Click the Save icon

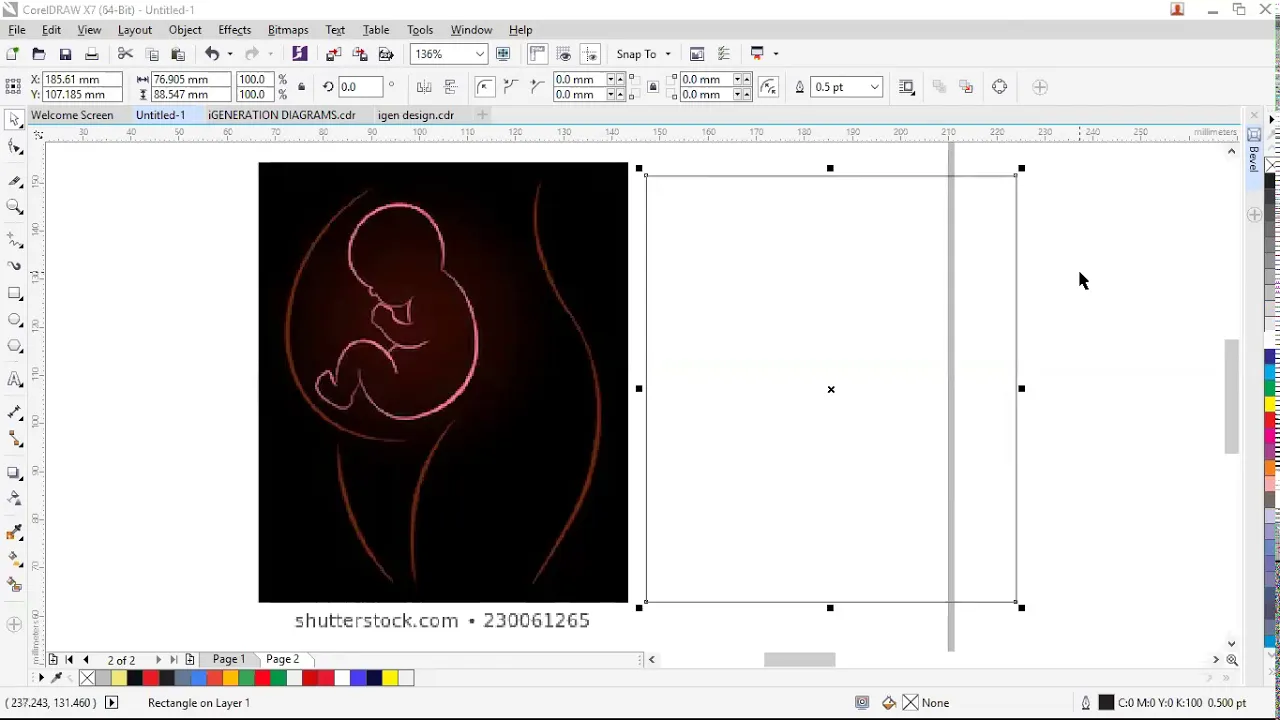click(65, 54)
